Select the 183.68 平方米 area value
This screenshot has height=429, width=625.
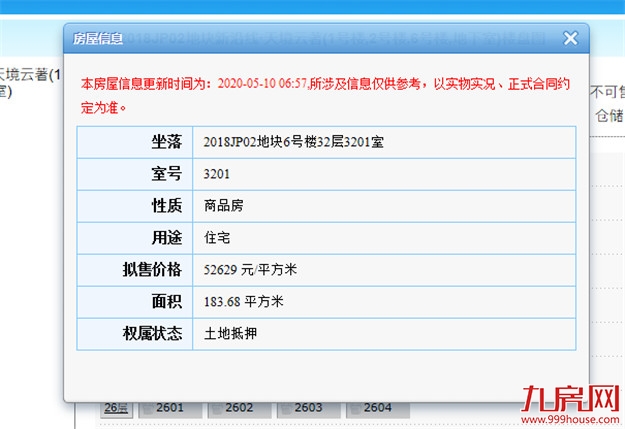pyautogui.click(x=244, y=302)
